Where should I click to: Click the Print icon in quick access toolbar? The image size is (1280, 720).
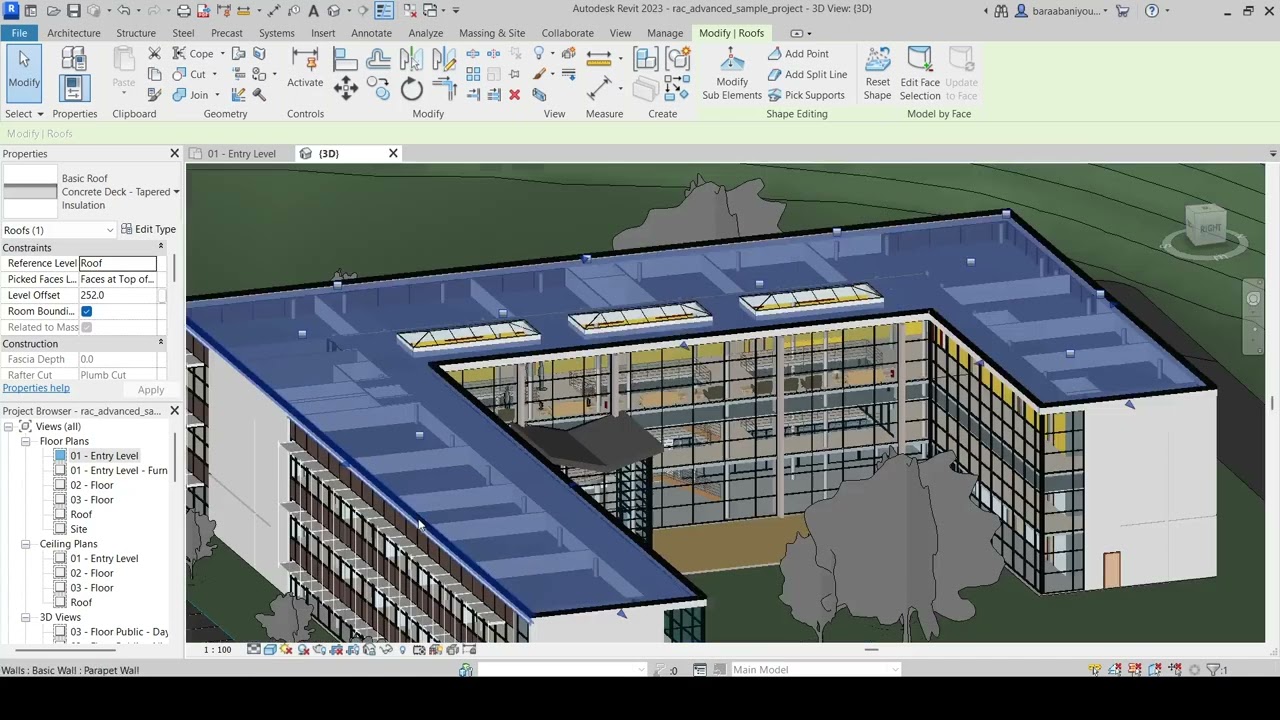184,11
